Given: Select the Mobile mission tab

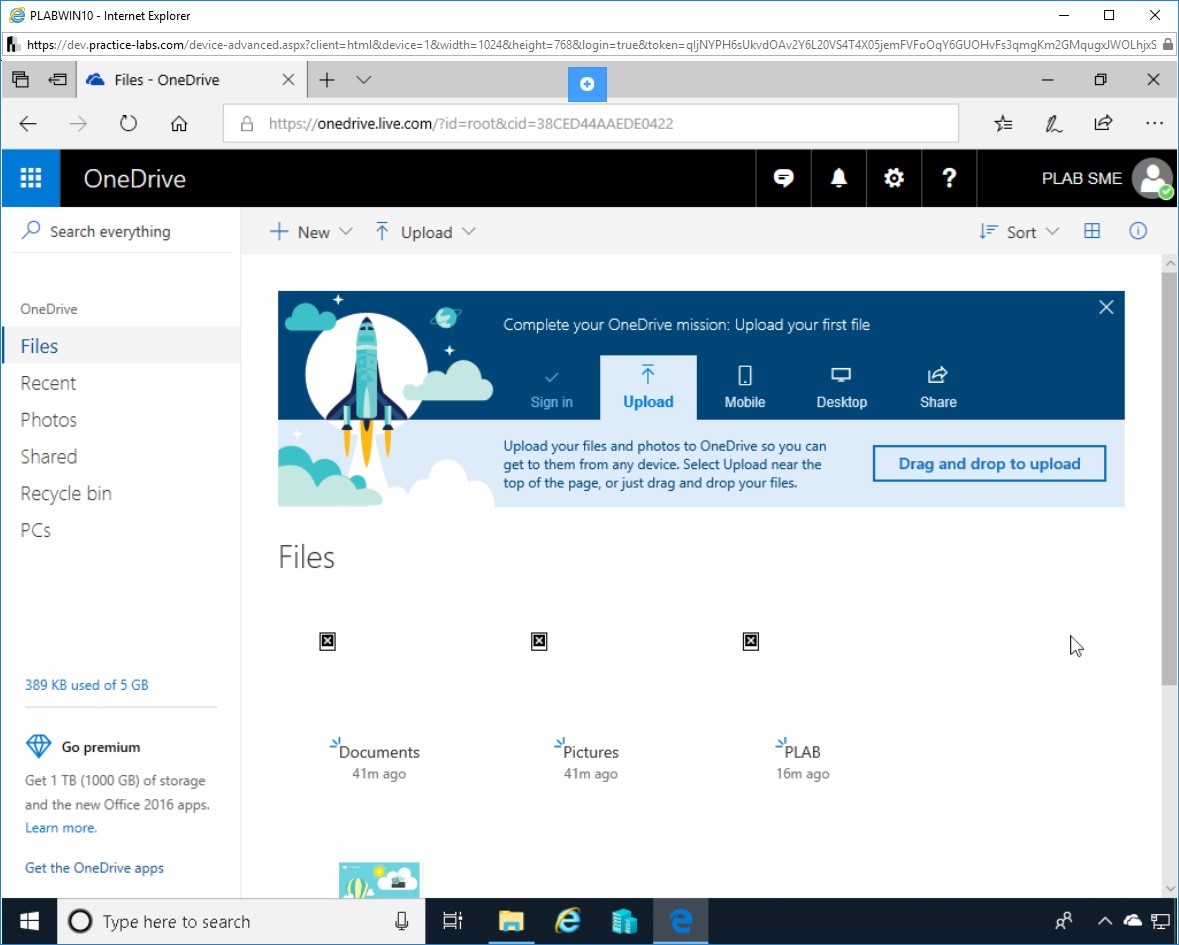Looking at the screenshot, I should 744,388.
